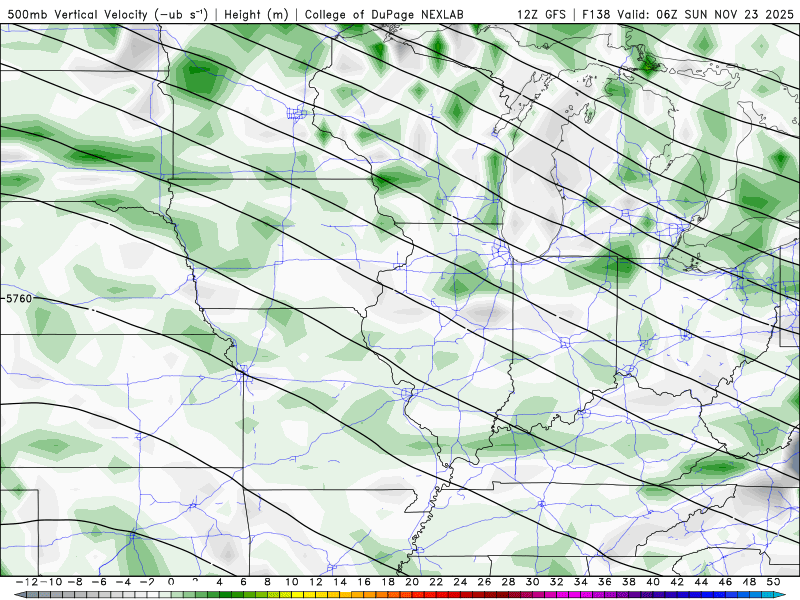Viewport: 800px width, 600px height.
Task: Click the "500mb Vertical Velocity" title text
Action: (78, 14)
